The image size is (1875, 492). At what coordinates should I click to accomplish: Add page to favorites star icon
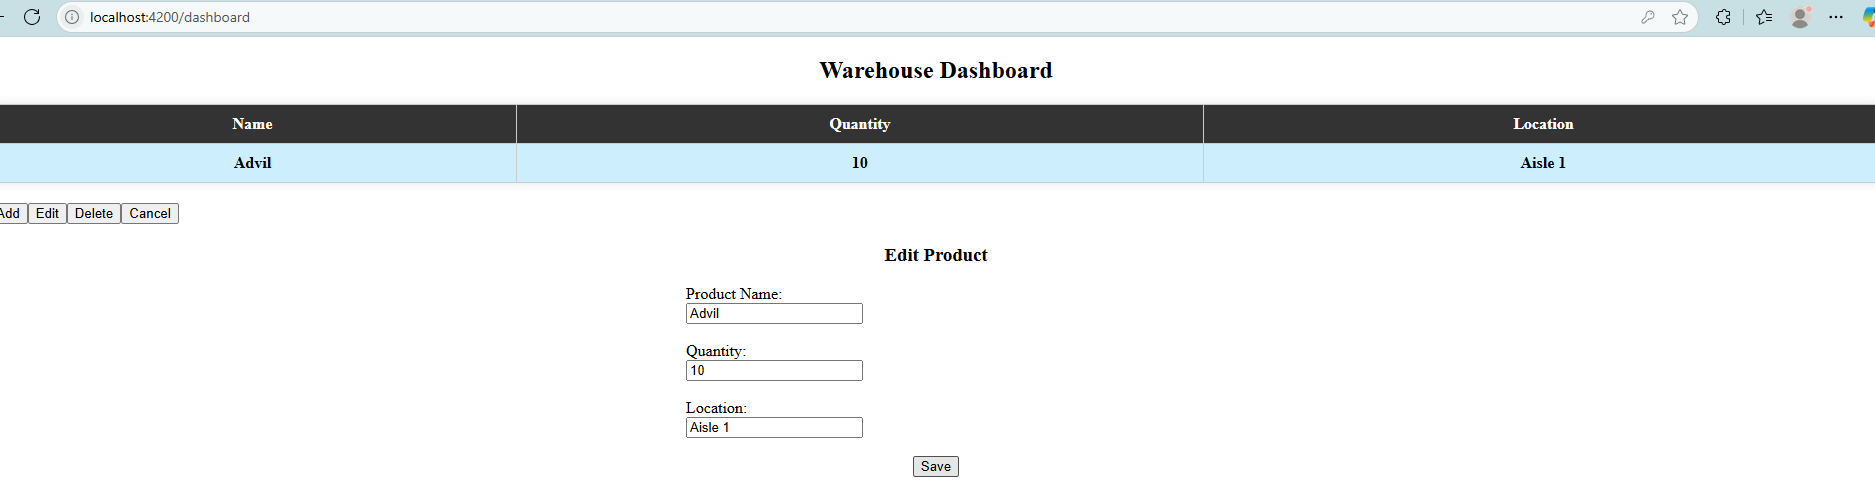tap(1680, 17)
